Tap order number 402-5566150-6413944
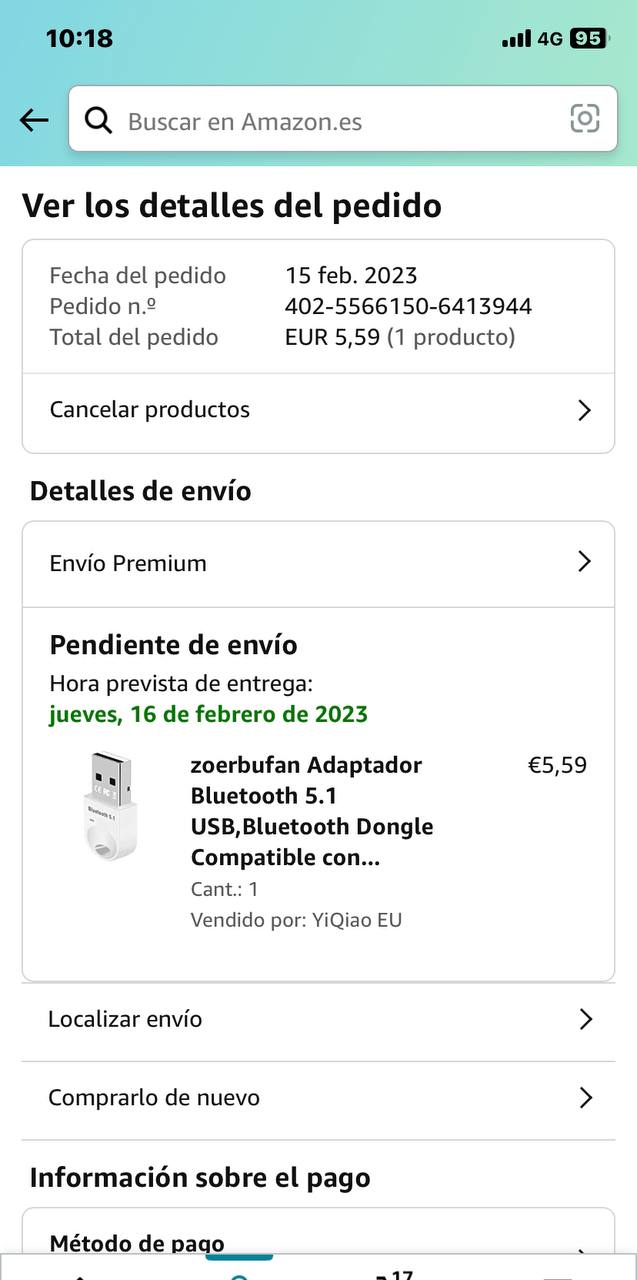Image resolution: width=637 pixels, height=1280 pixels. [x=408, y=306]
